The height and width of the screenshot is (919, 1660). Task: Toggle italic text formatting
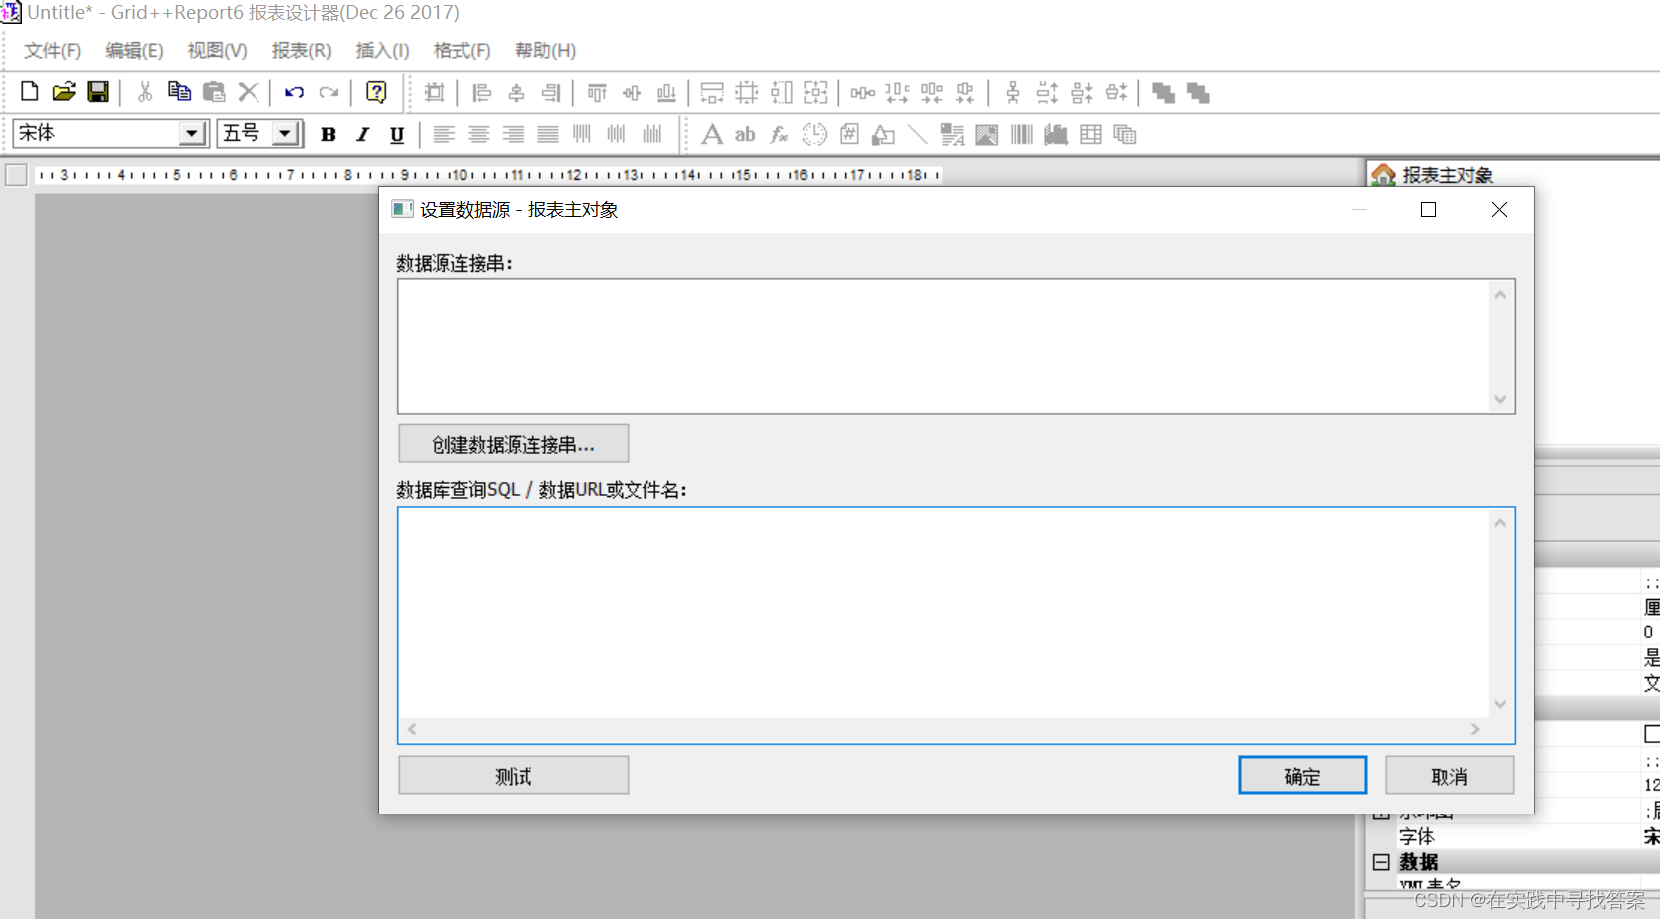[362, 134]
